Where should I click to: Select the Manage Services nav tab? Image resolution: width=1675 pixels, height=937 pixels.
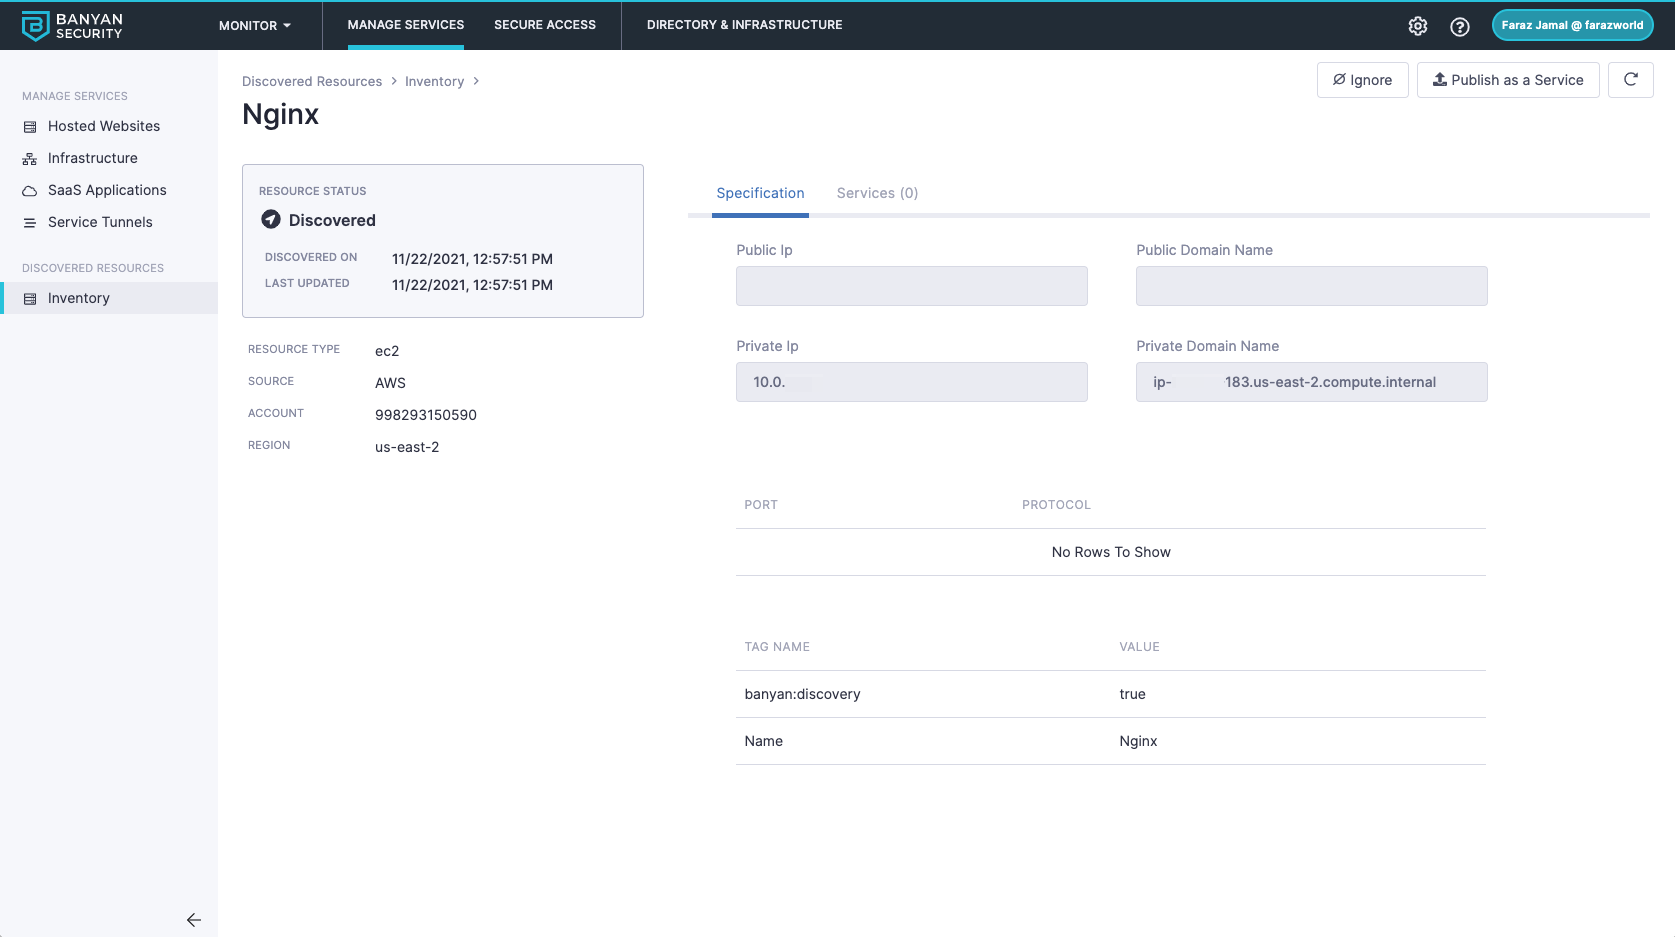pyautogui.click(x=406, y=25)
